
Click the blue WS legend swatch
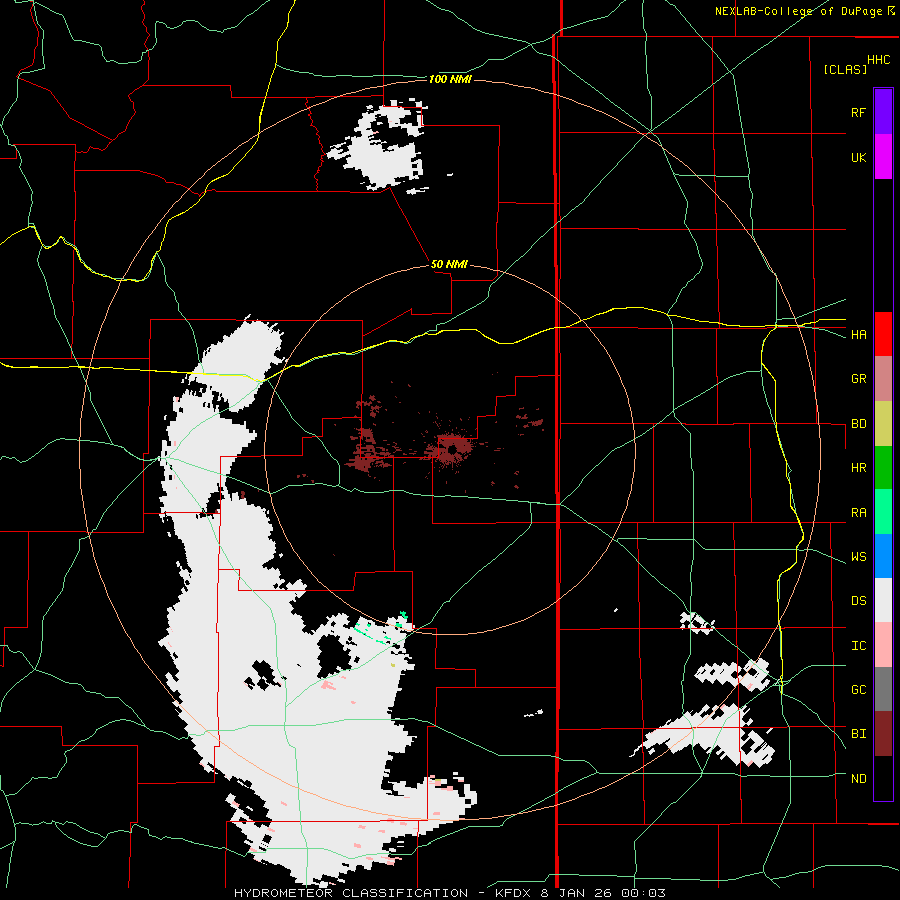pos(883,556)
